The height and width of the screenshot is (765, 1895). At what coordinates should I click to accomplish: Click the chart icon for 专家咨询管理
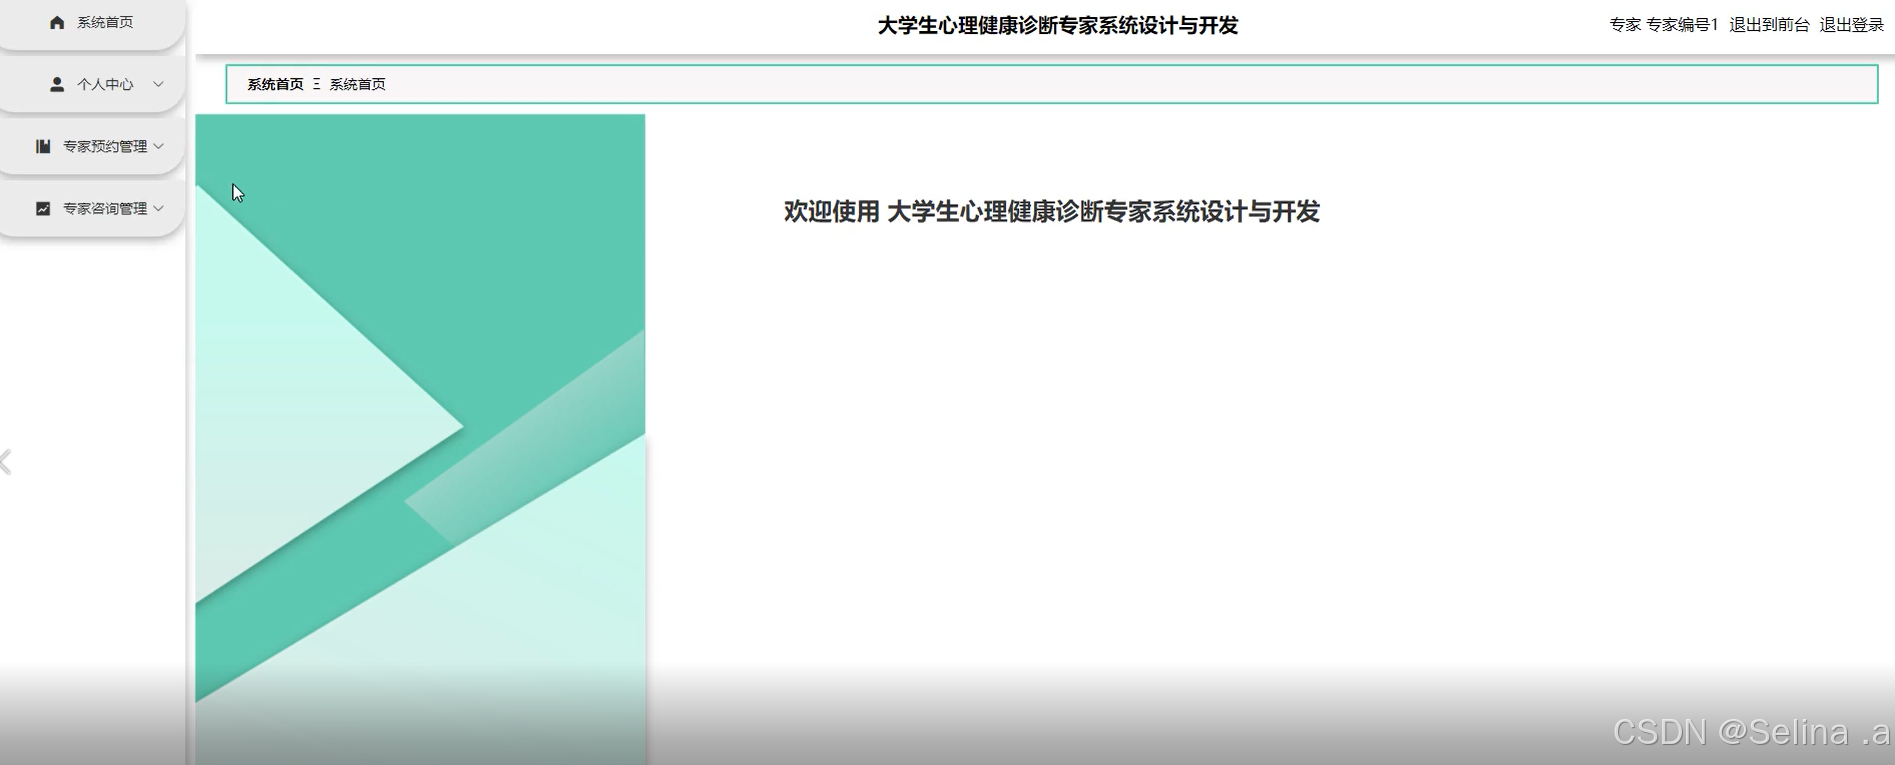[43, 208]
